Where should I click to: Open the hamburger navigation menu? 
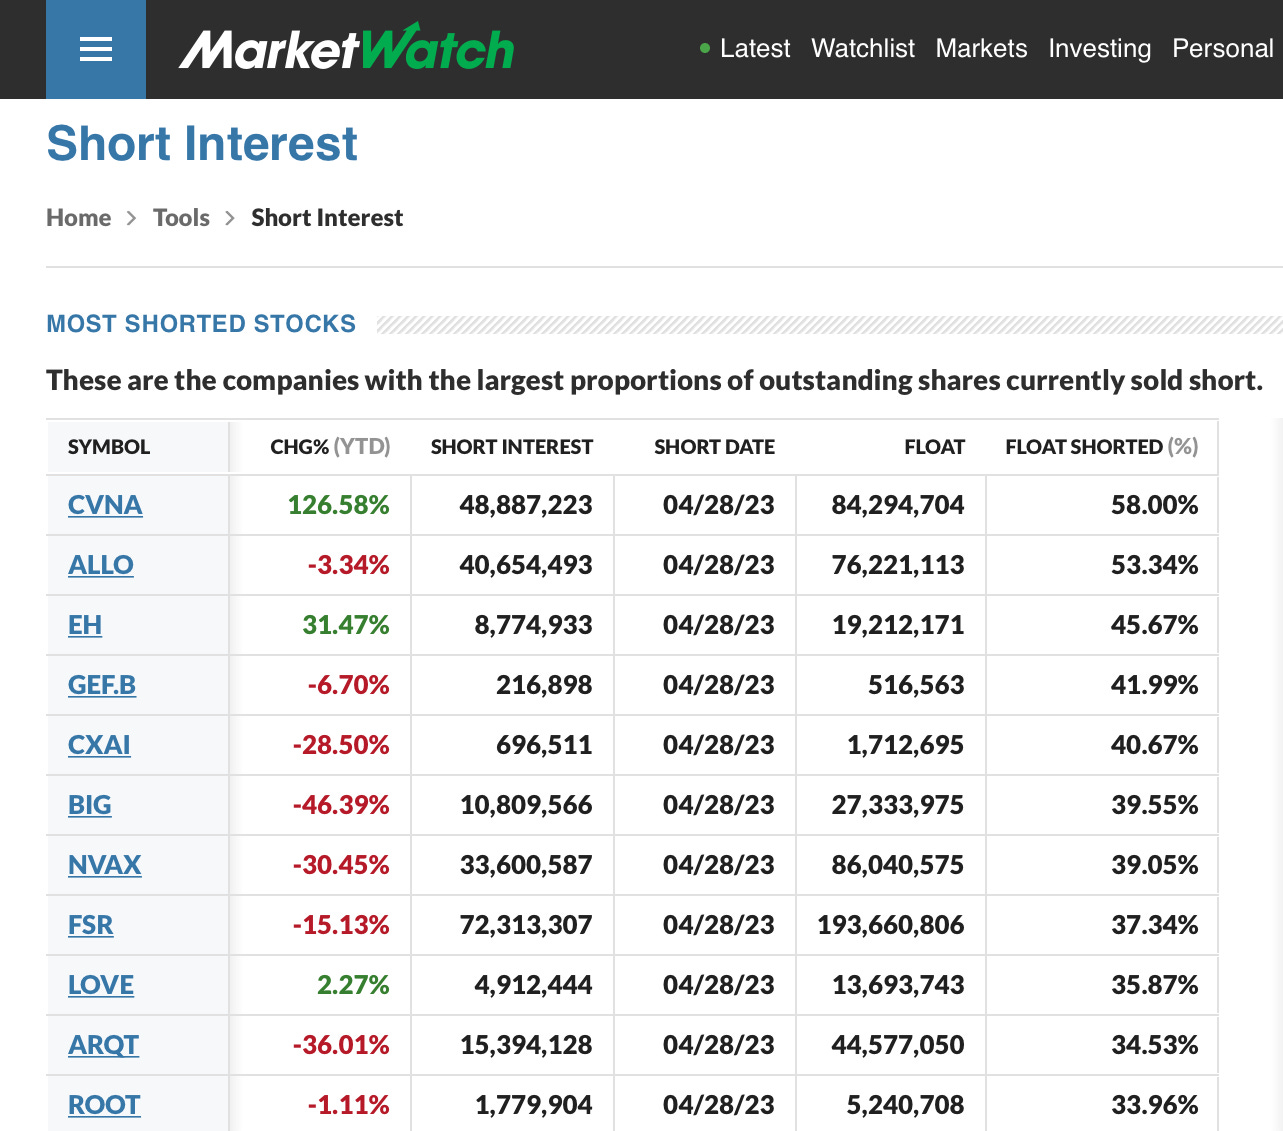95,49
